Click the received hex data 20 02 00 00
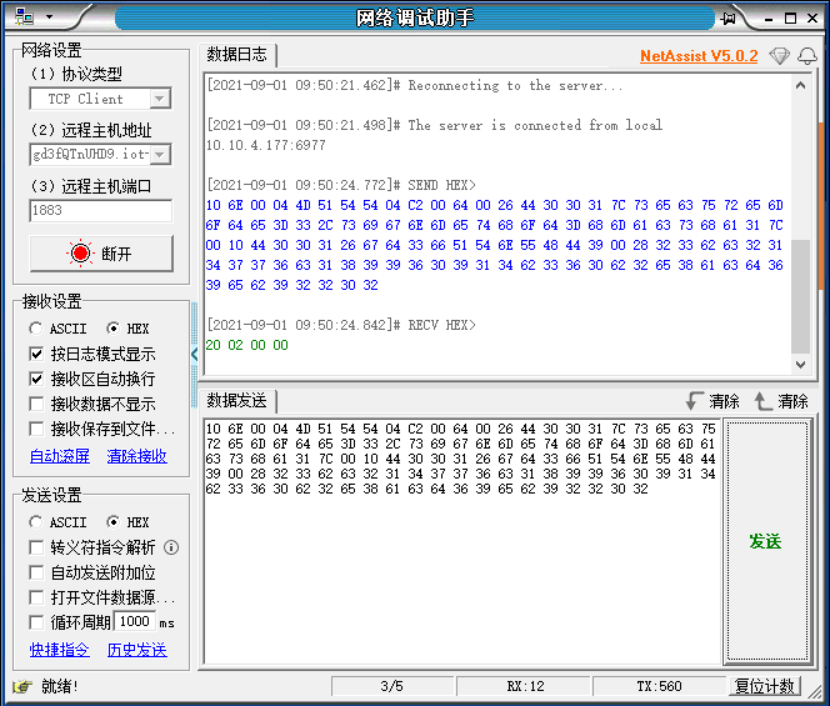This screenshot has height=706, width=830. point(247,345)
